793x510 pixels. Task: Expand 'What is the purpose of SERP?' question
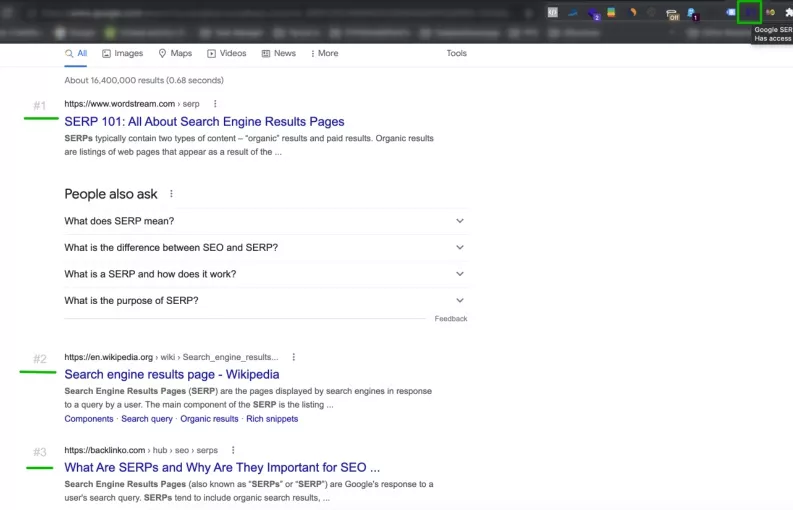pos(265,301)
